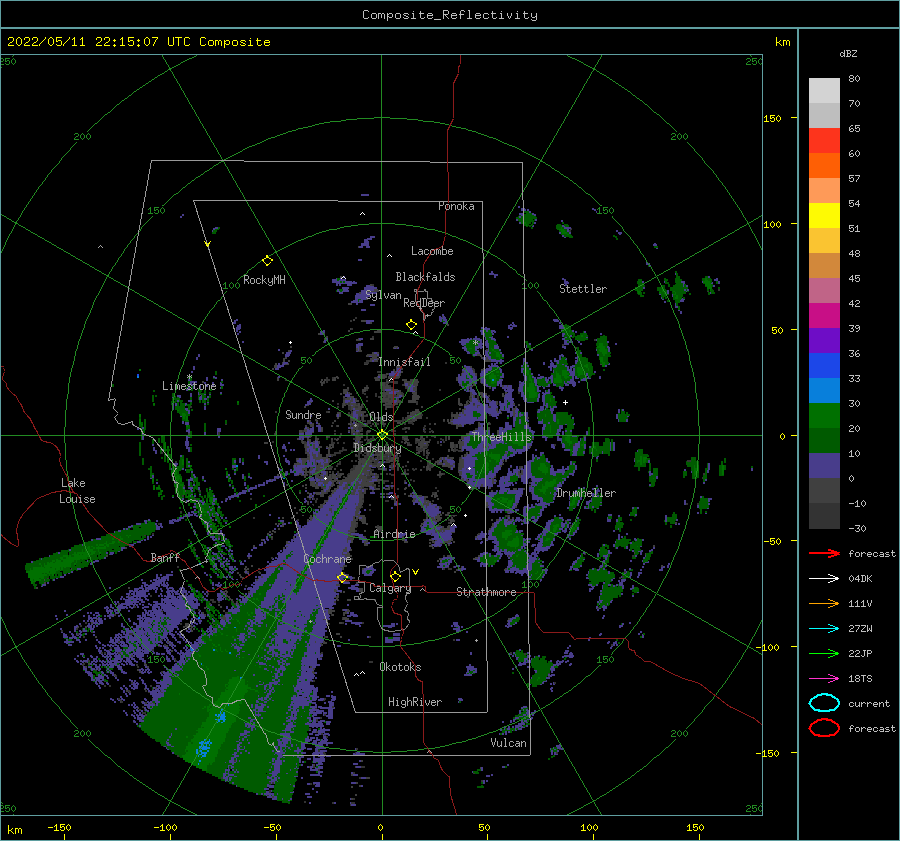Click the Ponoka town label

(x=456, y=206)
